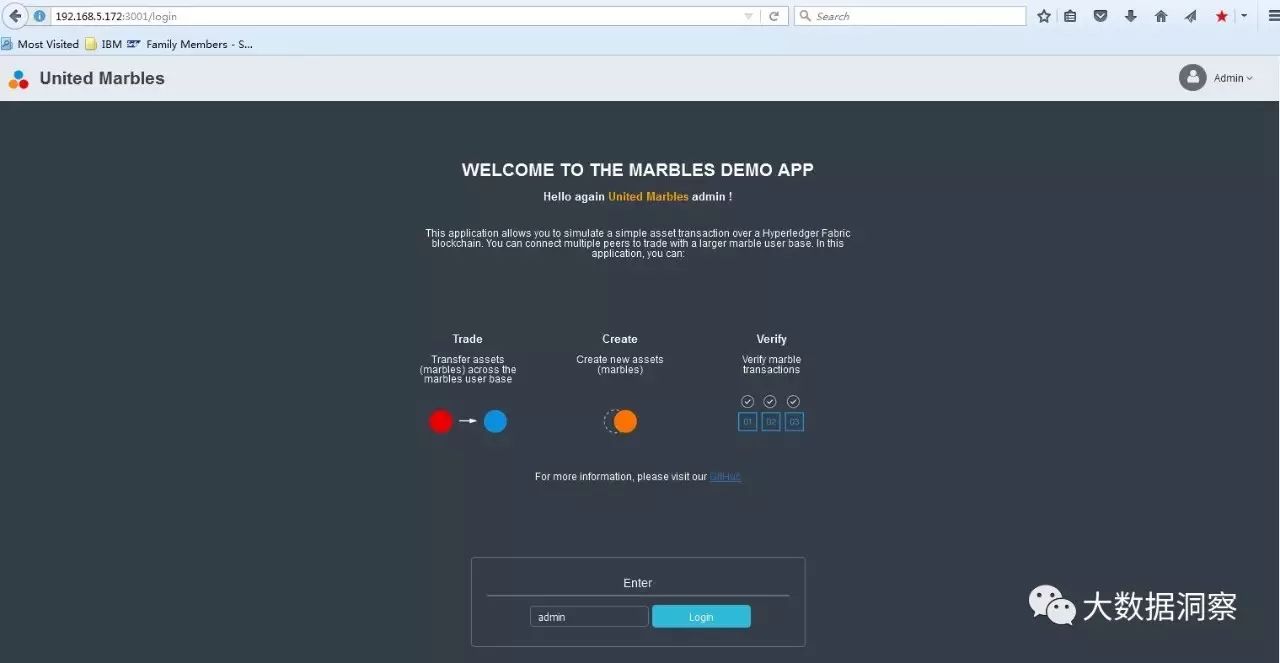Click the United Marbles logo icon

(x=19, y=79)
